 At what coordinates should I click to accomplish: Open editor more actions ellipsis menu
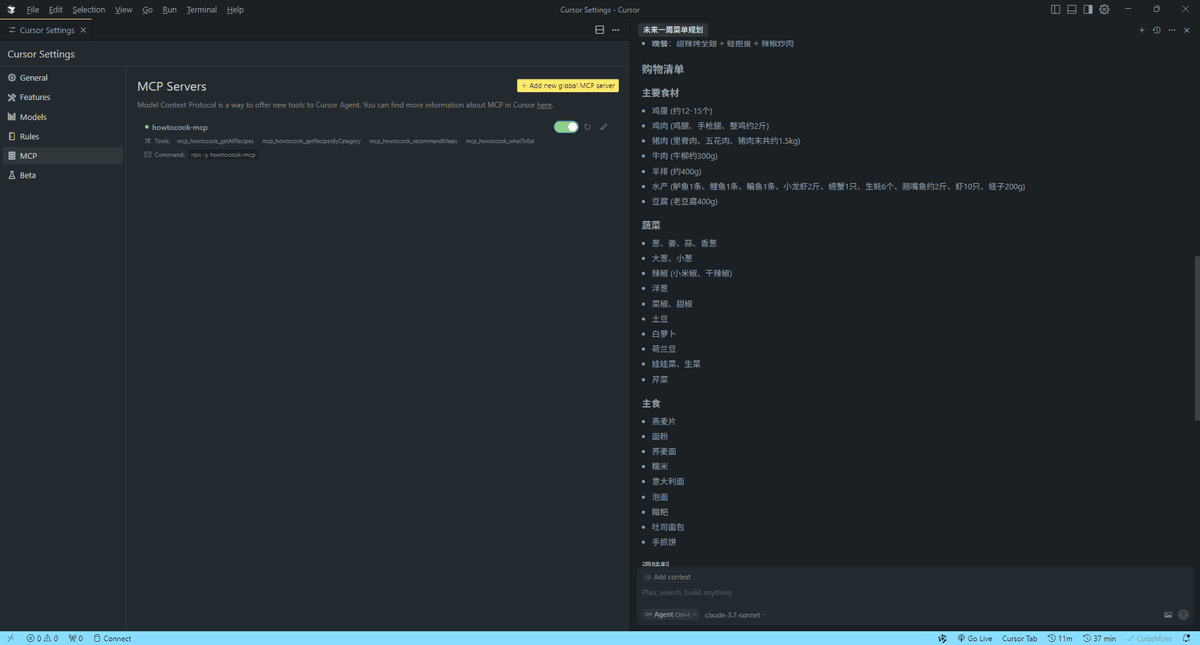point(616,30)
